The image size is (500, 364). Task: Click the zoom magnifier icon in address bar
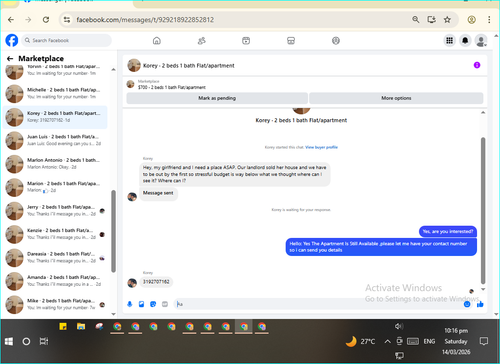coord(416,19)
